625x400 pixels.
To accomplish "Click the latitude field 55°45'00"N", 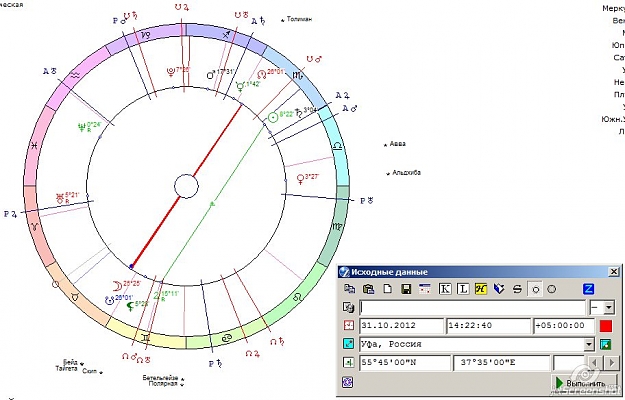I will (405, 363).
